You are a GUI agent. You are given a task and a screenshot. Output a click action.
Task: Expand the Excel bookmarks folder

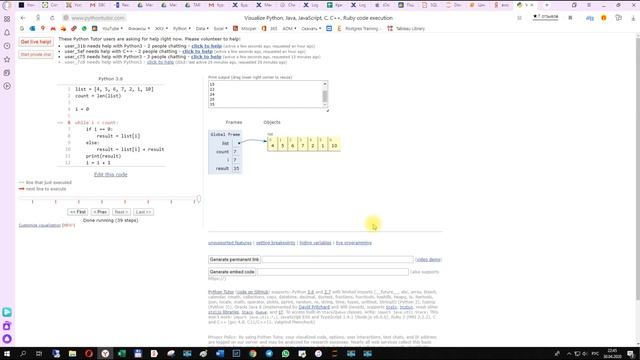click(x=220, y=29)
